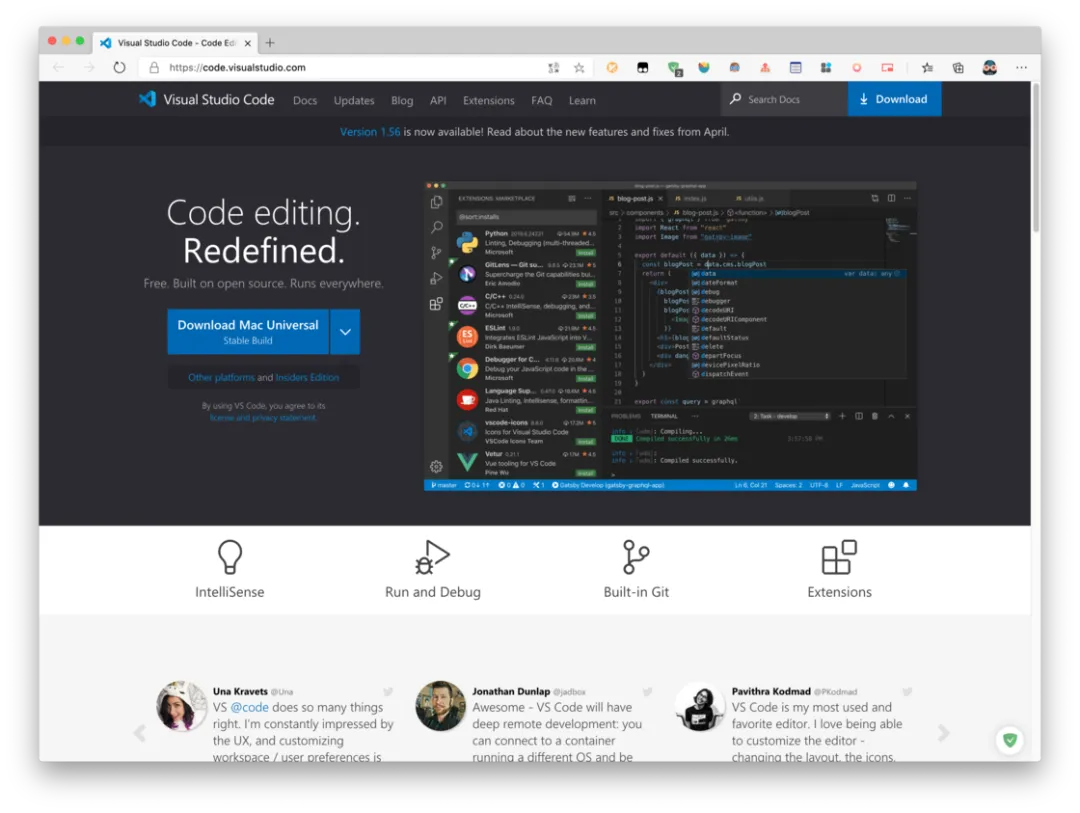Reload the page with the refresh icon

(120, 68)
